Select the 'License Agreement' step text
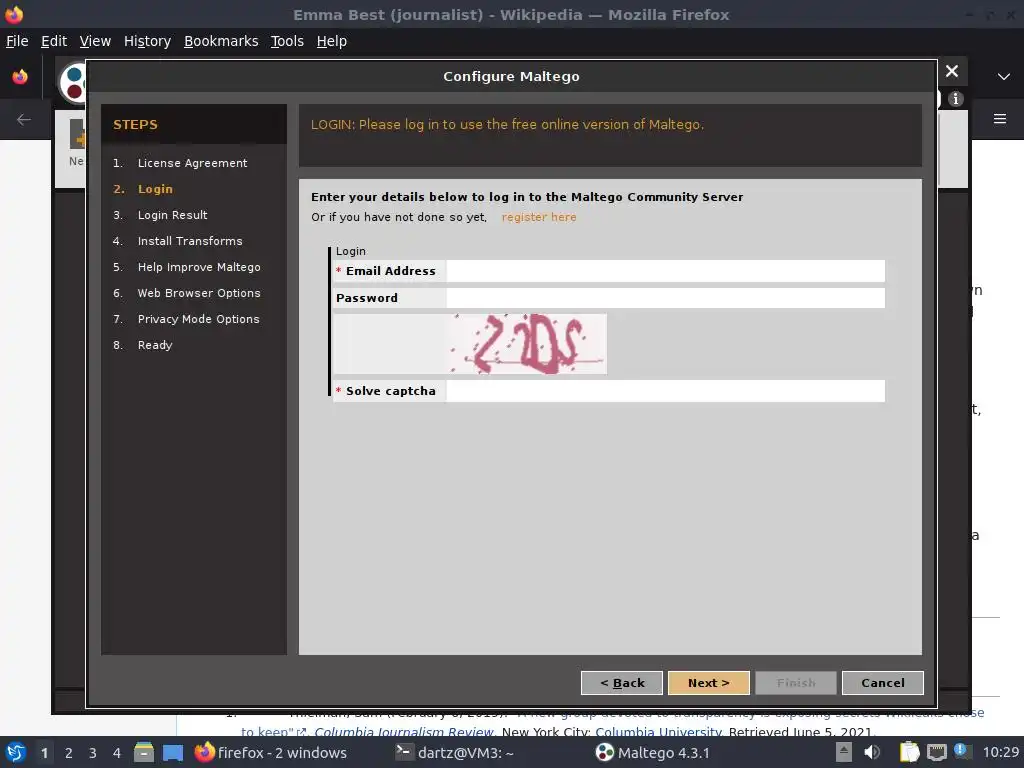 click(x=192, y=163)
